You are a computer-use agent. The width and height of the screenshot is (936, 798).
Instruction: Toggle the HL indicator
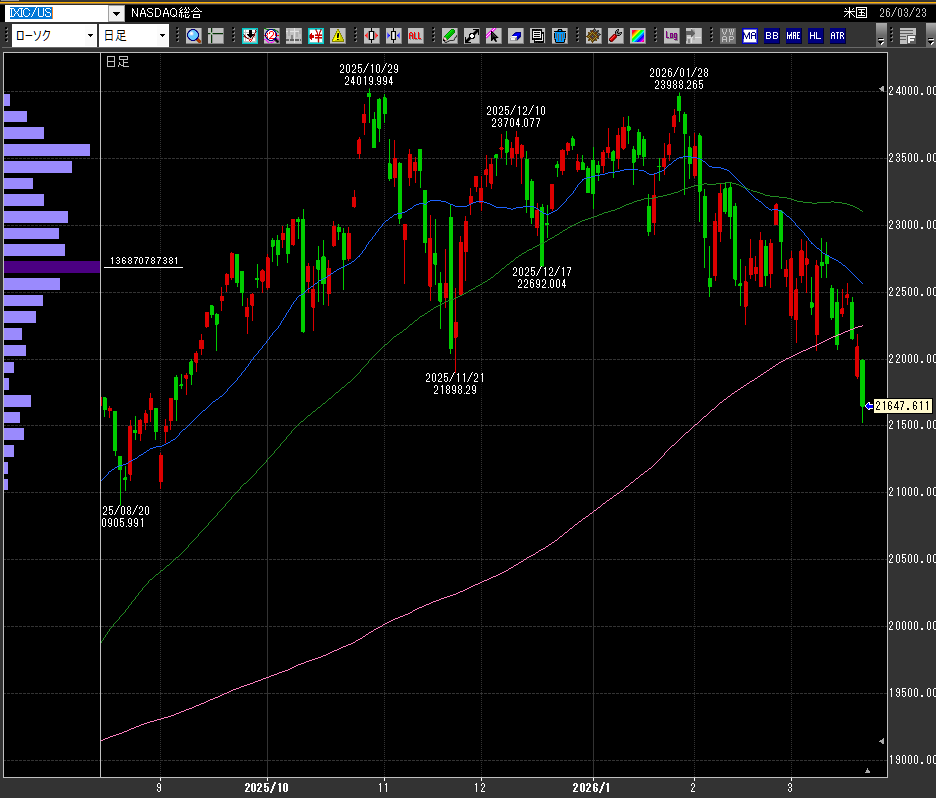tap(815, 36)
